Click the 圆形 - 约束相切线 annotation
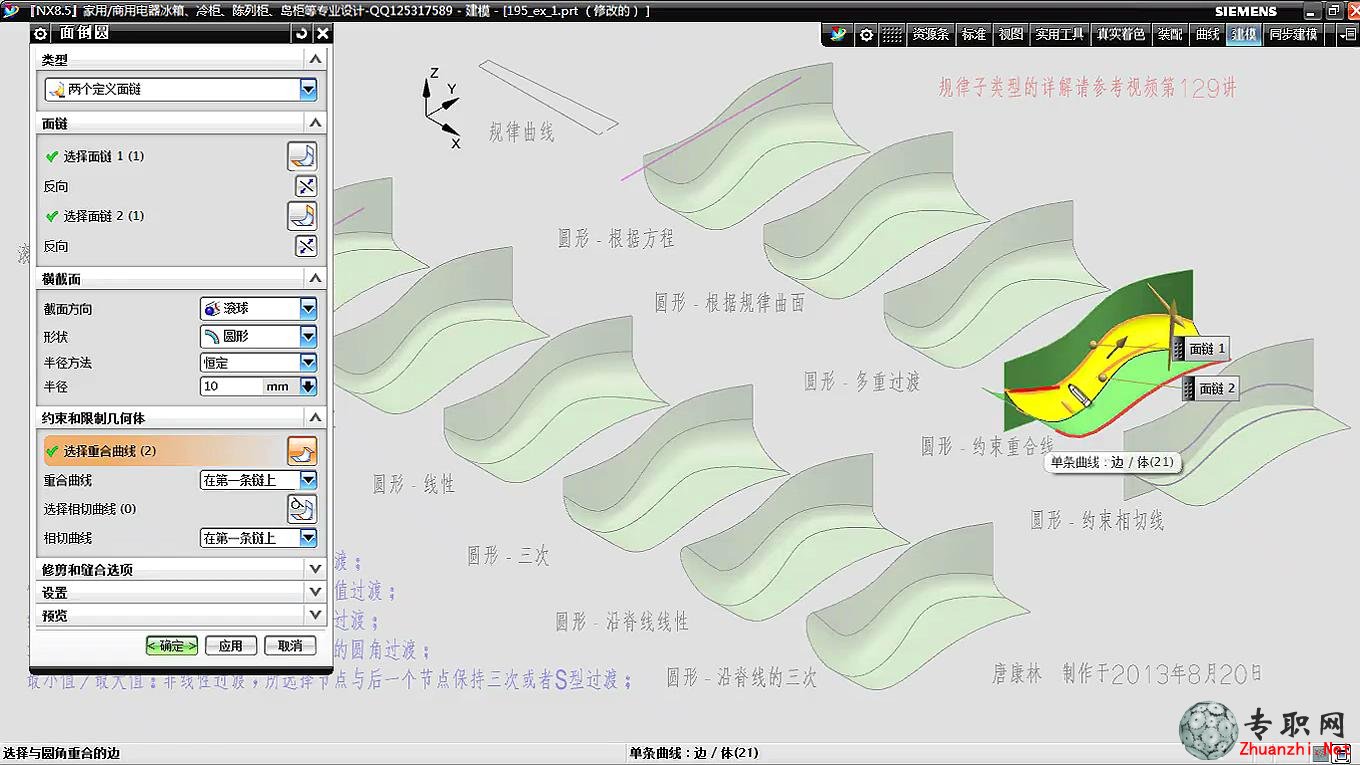The image size is (1360, 765). click(1098, 520)
